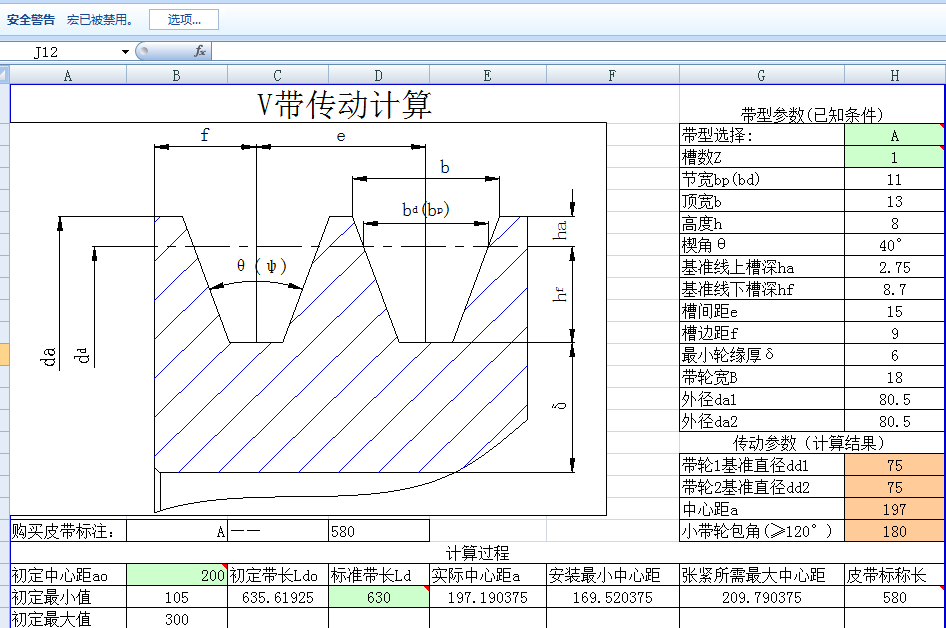Image resolution: width=946 pixels, height=628 pixels.
Task: Open the Name Box dropdown arrow
Action: coord(125,52)
